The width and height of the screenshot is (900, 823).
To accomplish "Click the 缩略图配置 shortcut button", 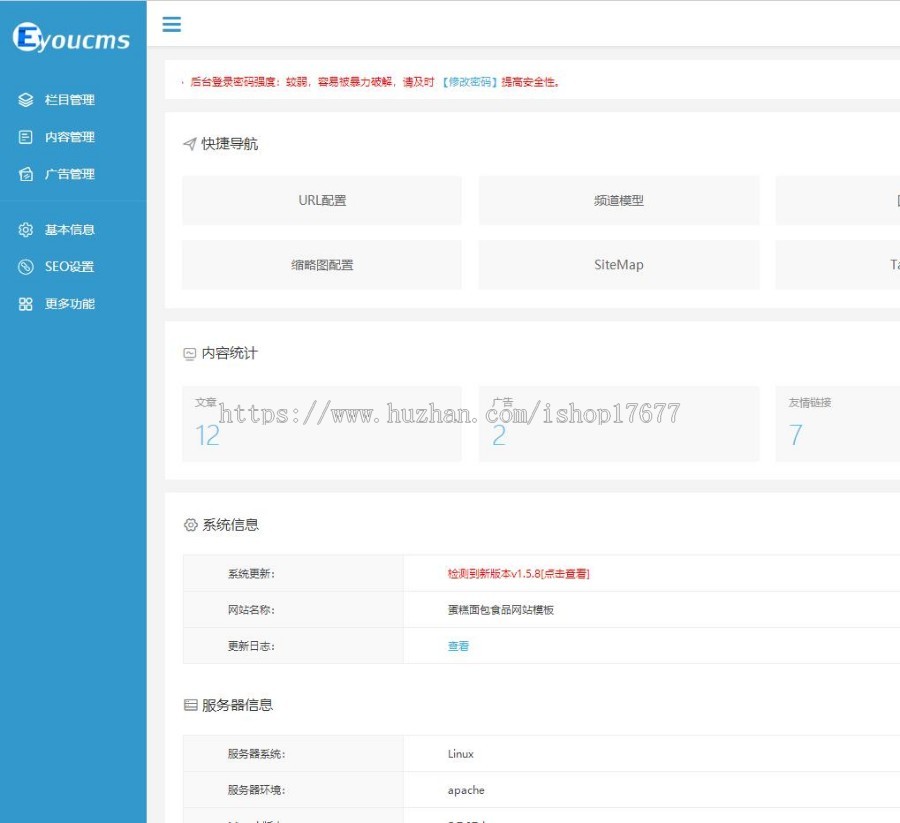I will coord(322,265).
